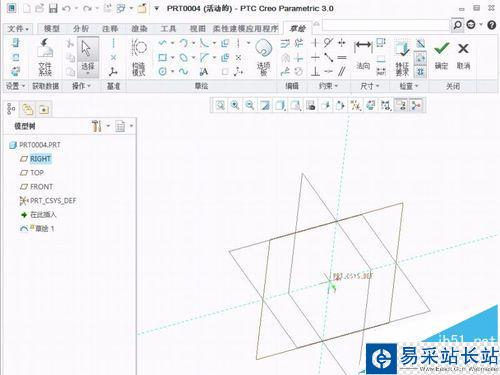Click the save icon in quick access toolbar
The width and height of the screenshot is (500, 375).
pos(53,8)
